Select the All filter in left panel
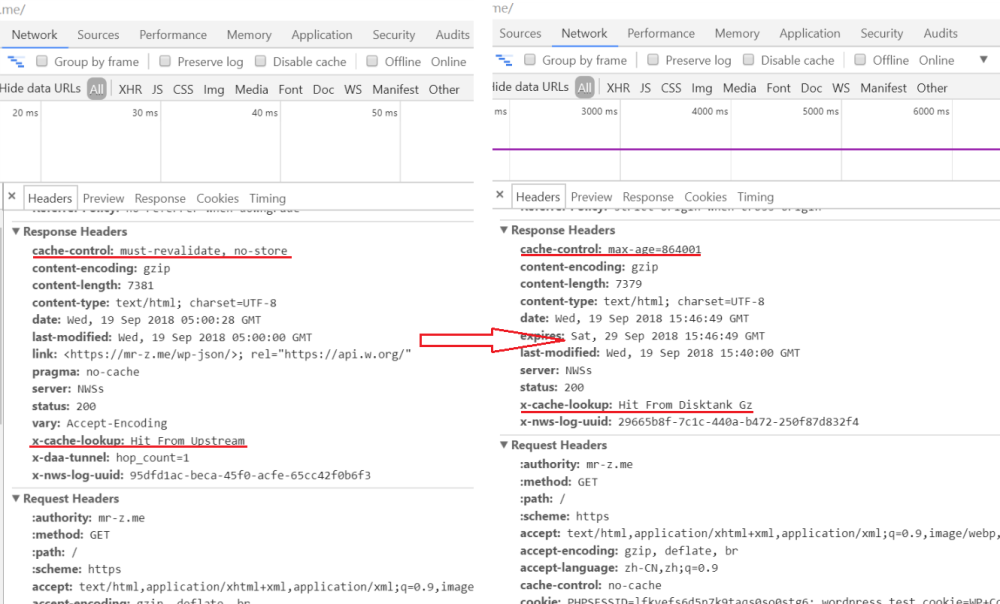 pyautogui.click(x=96, y=89)
